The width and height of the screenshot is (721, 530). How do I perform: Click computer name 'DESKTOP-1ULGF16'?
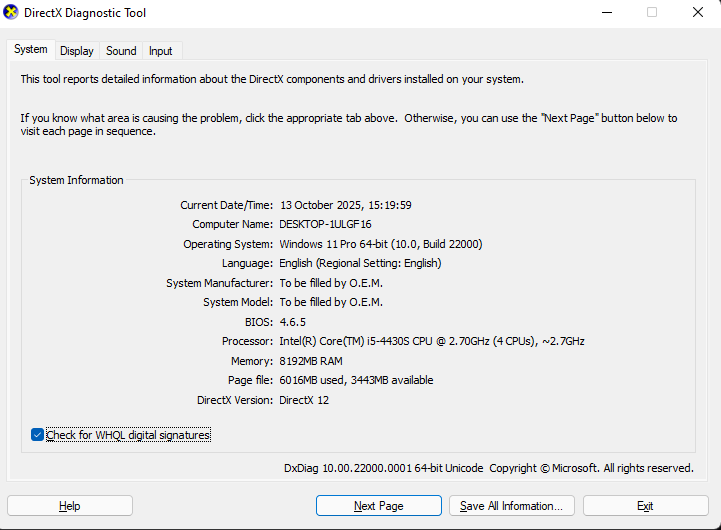click(325, 224)
